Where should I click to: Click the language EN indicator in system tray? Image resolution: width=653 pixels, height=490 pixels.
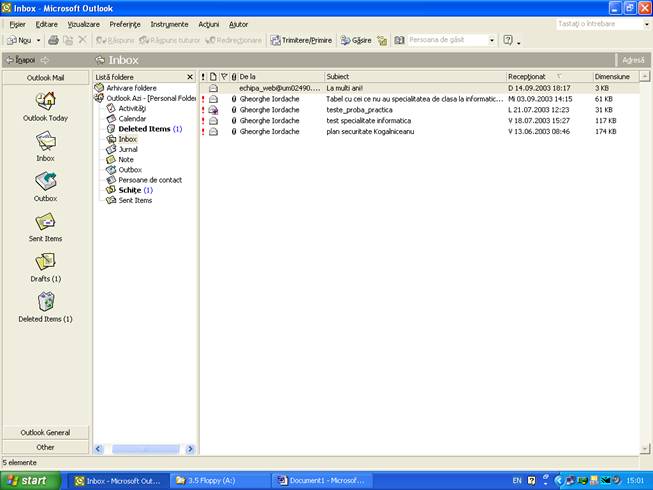pos(517,480)
